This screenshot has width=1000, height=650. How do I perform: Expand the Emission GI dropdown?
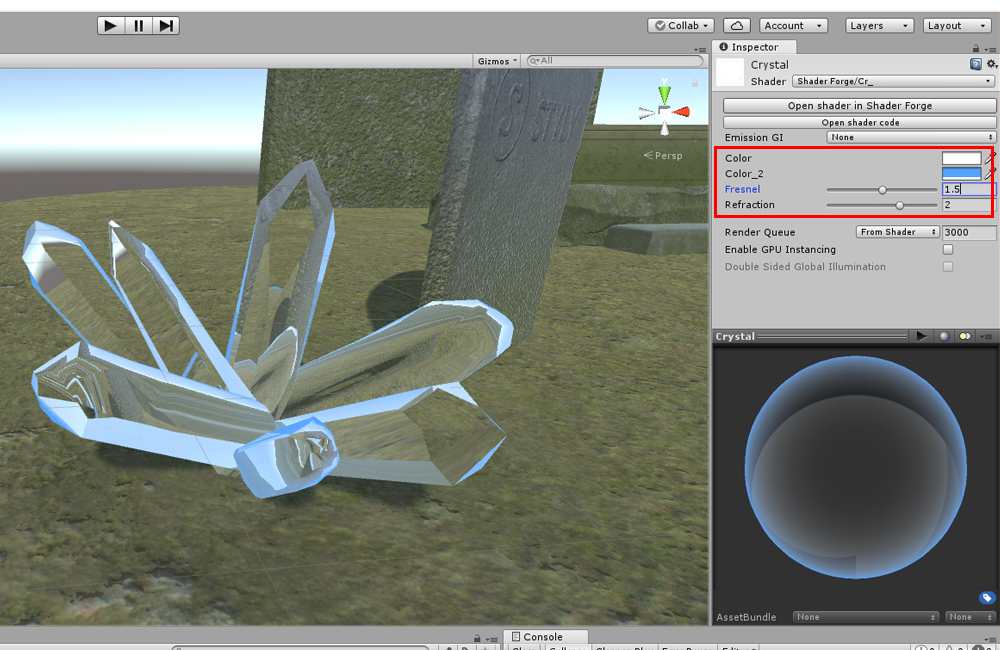pyautogui.click(x=911, y=138)
